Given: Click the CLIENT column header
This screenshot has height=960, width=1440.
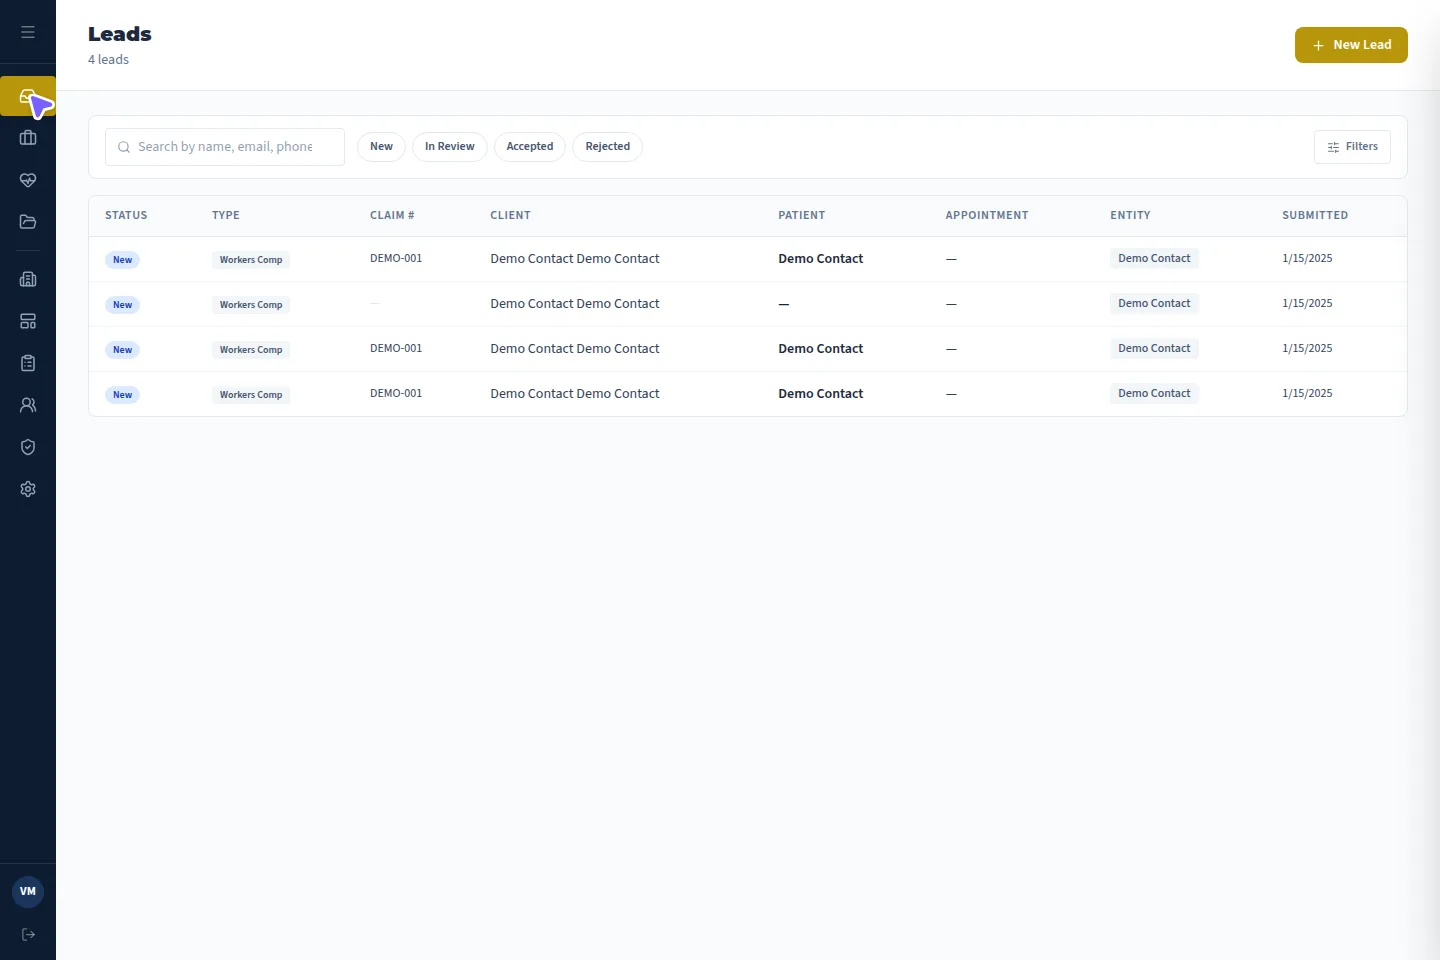Looking at the screenshot, I should tap(510, 215).
